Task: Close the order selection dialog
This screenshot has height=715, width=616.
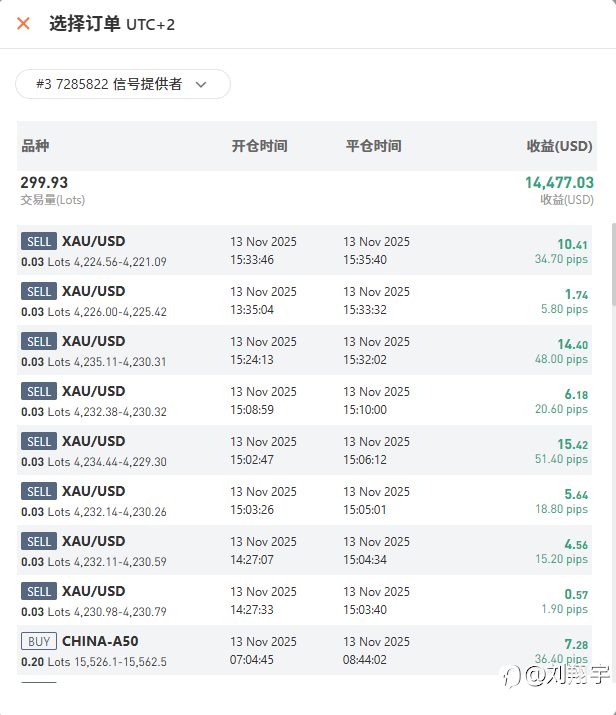Action: click(23, 23)
